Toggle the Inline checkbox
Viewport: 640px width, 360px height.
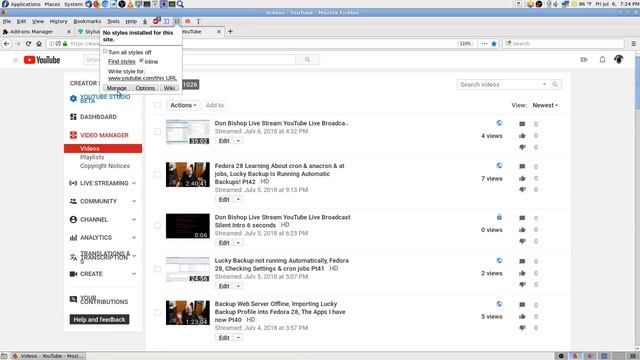pos(141,61)
